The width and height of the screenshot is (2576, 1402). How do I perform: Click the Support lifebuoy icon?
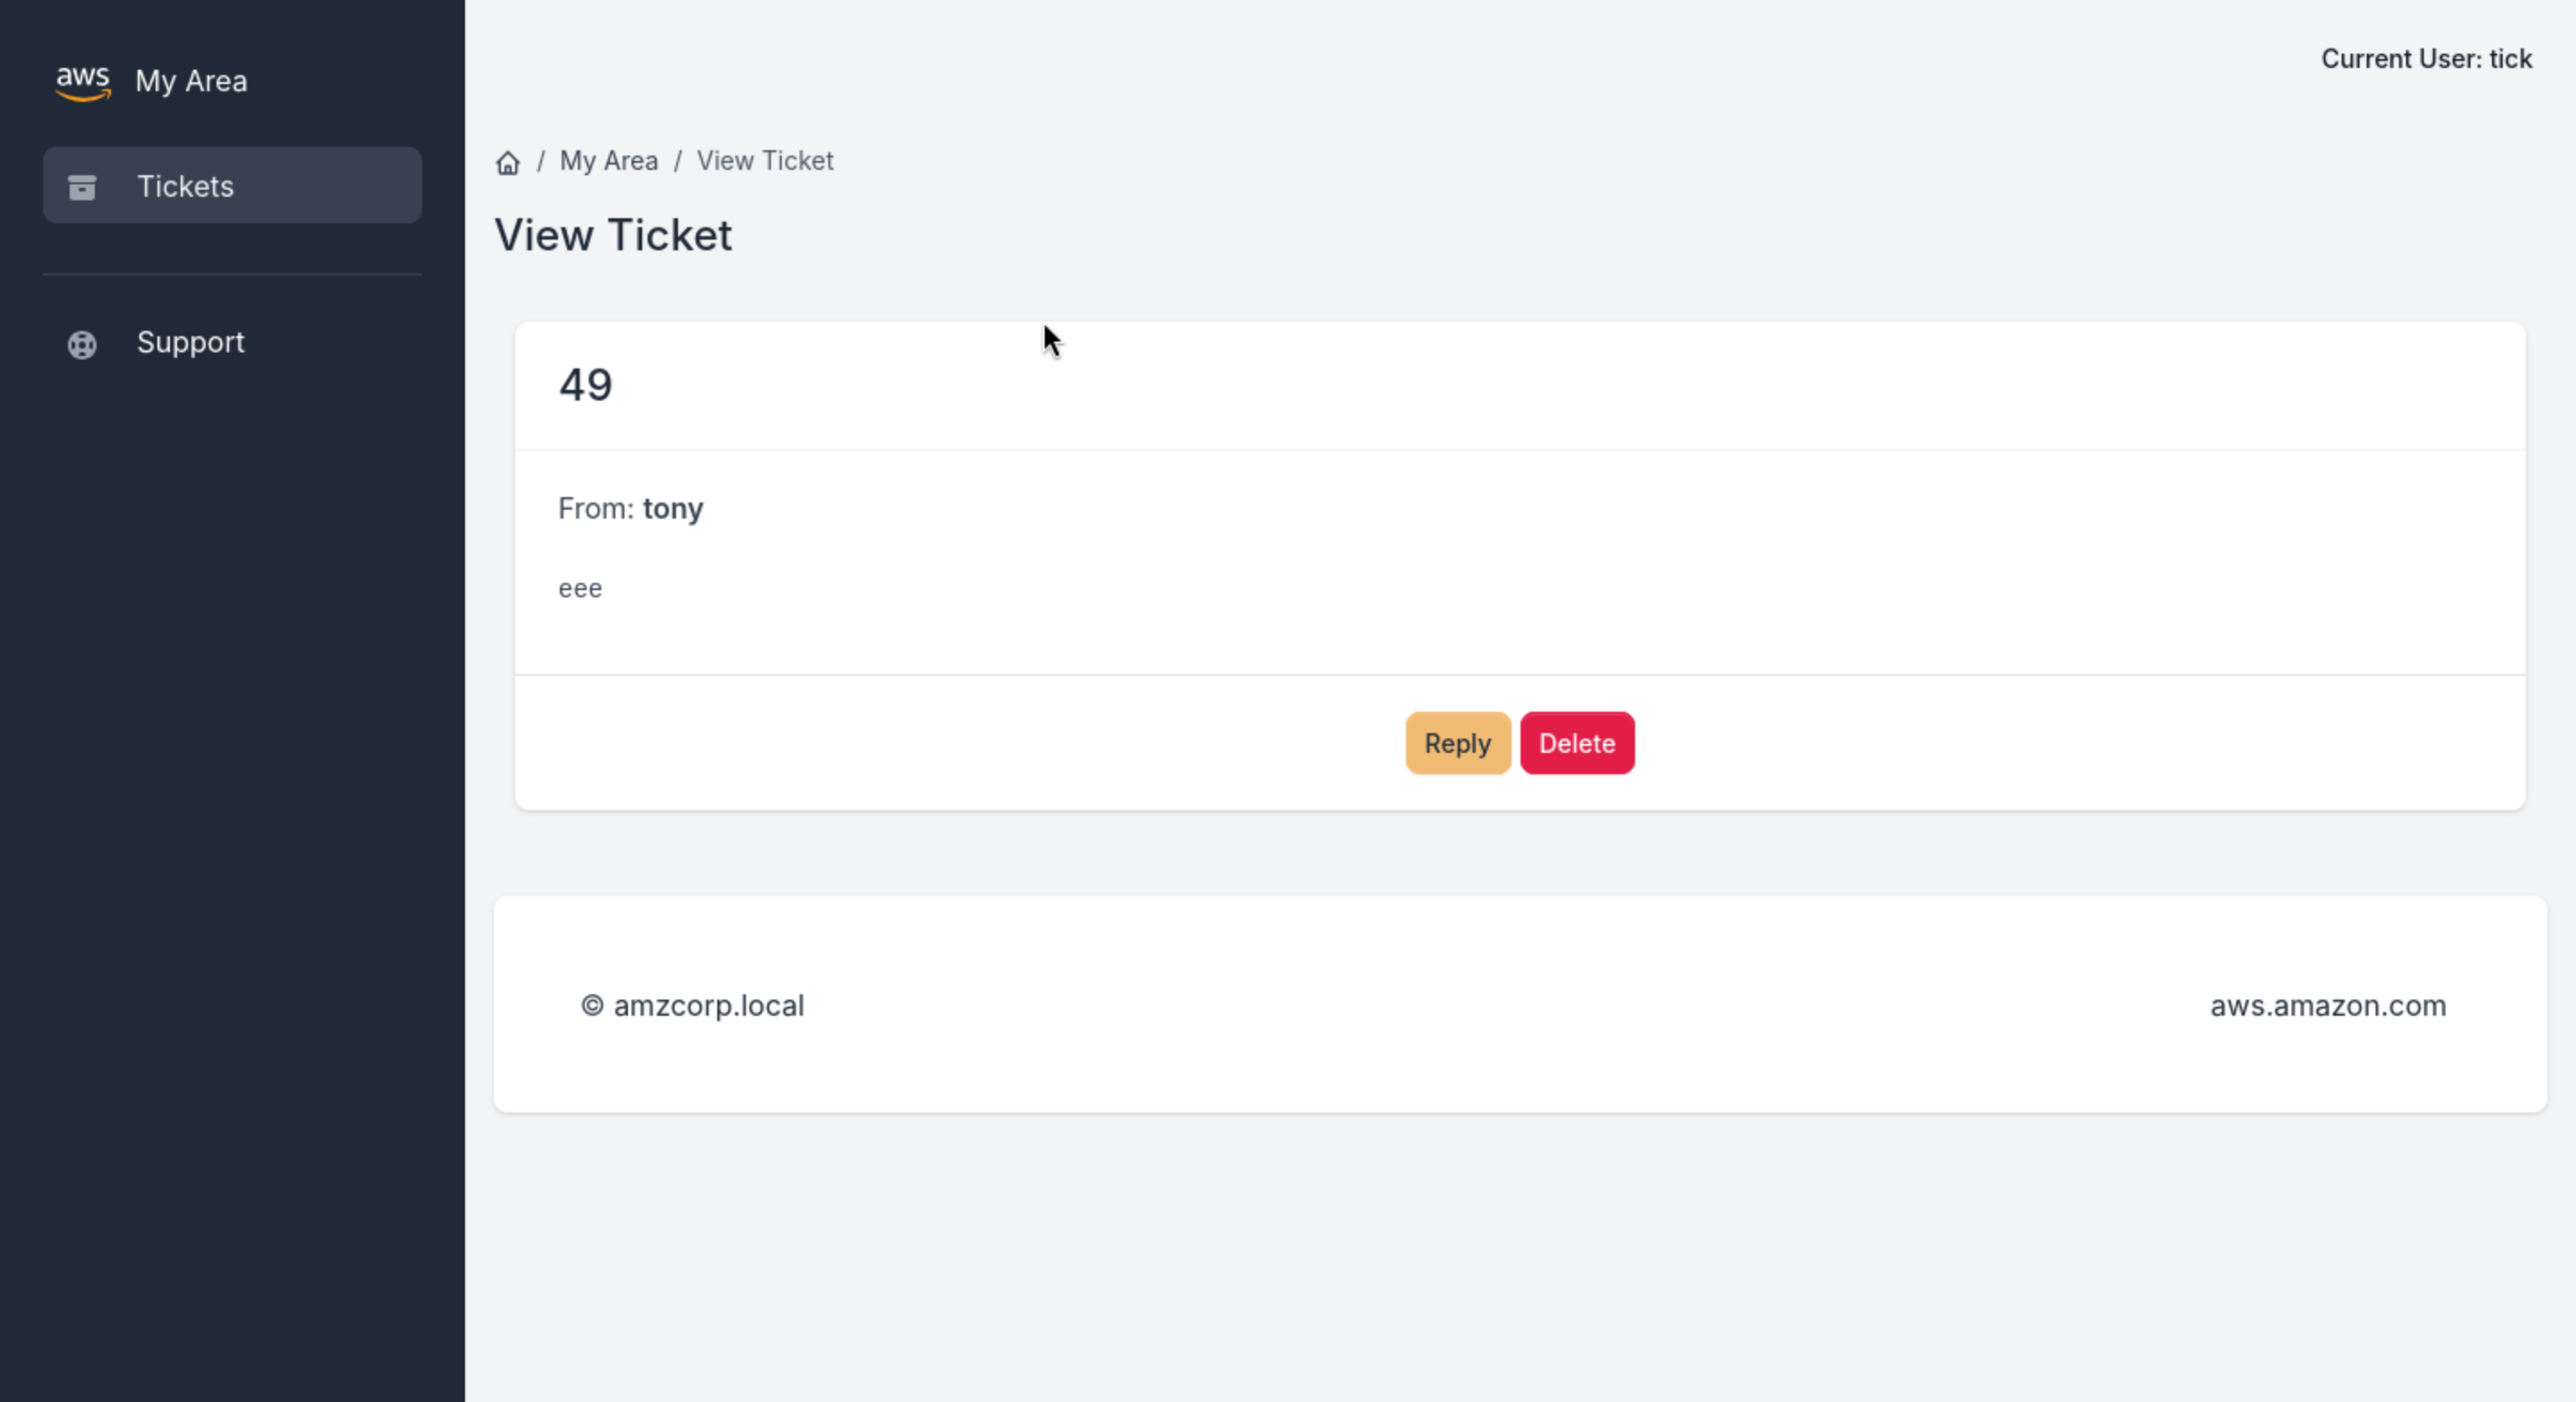point(82,344)
